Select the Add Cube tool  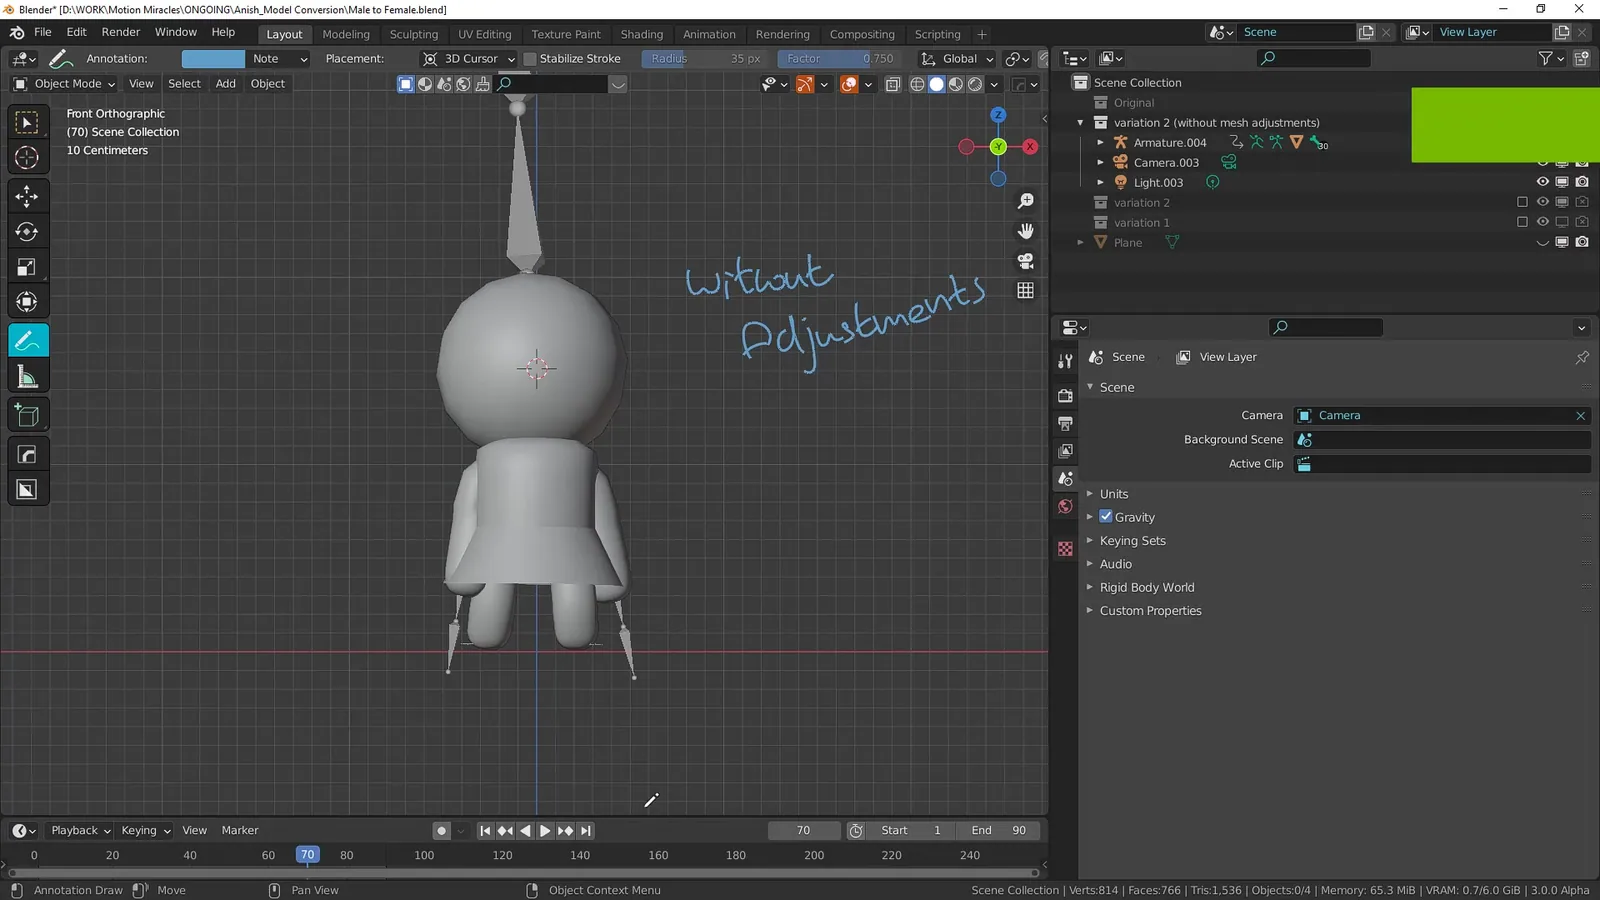point(27,416)
